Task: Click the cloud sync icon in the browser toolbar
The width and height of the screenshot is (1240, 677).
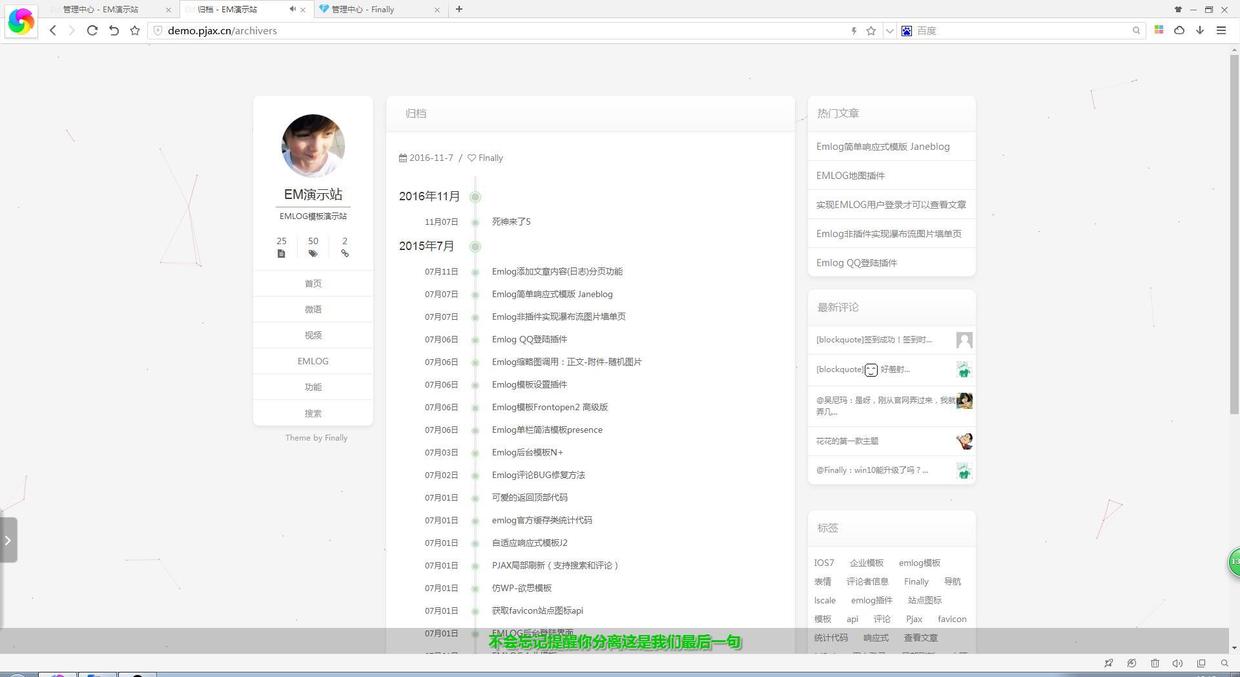Action: (x=1179, y=30)
